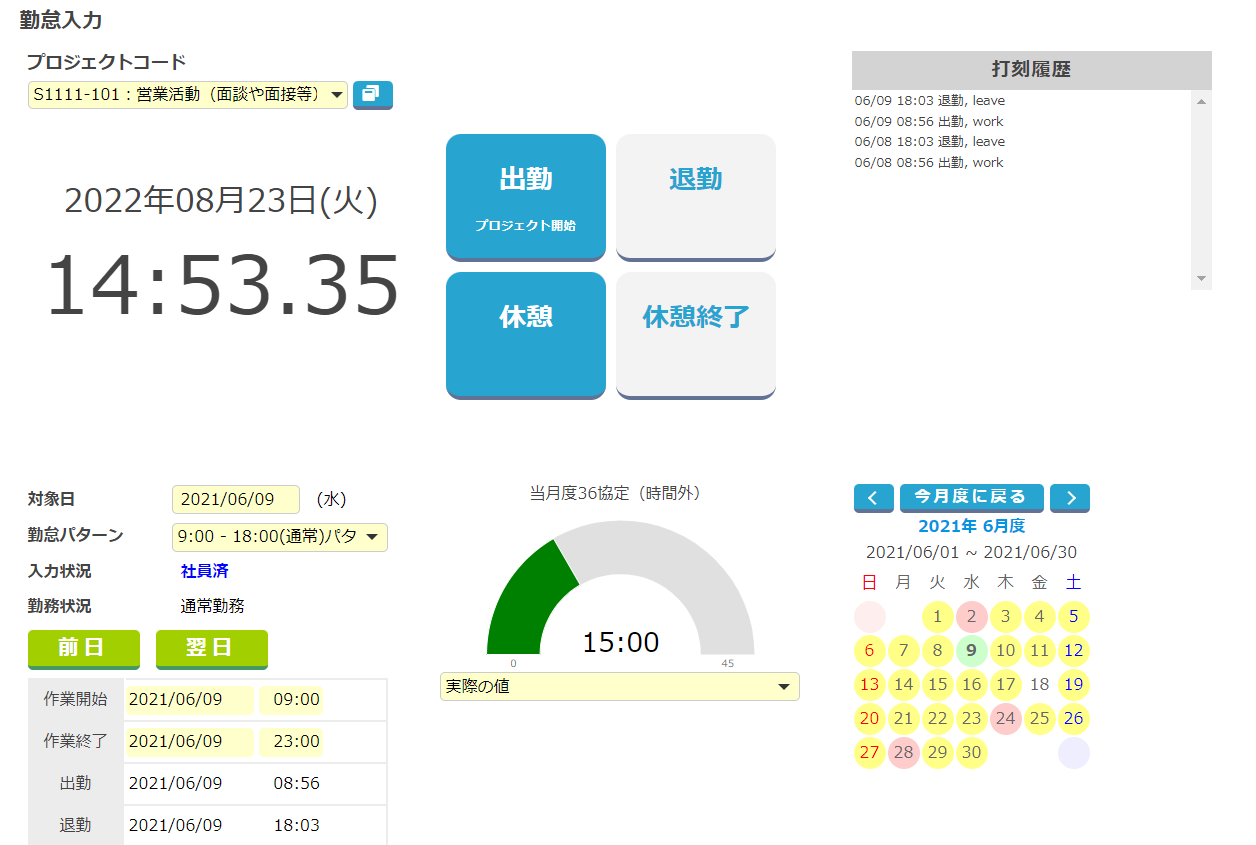Click the 出勤 time value 08:56
Viewport: 1256px width, 845px height.
coord(297,783)
